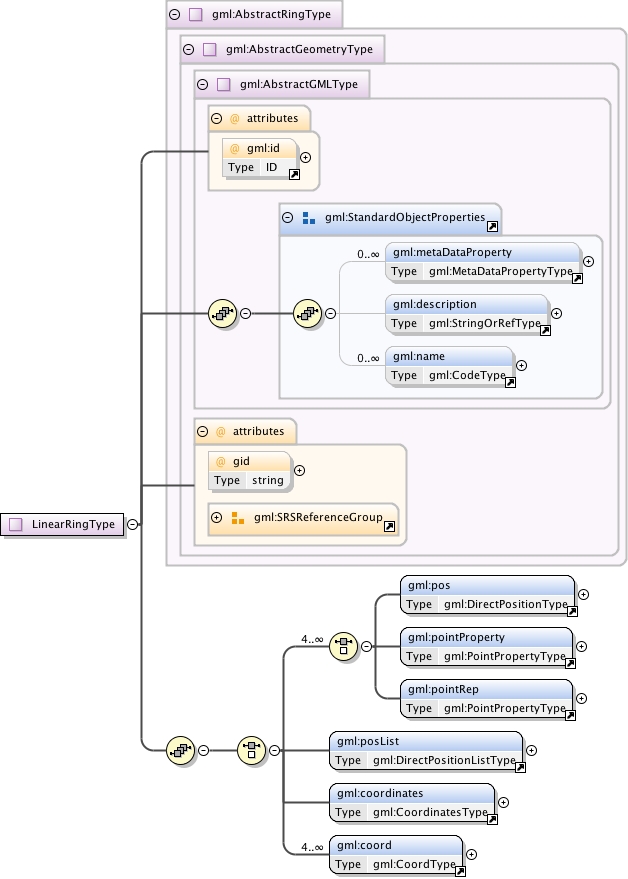Select sequence icon inside gml:StandardObjectProperties
Screen dimensions: 628x879
[308, 313]
